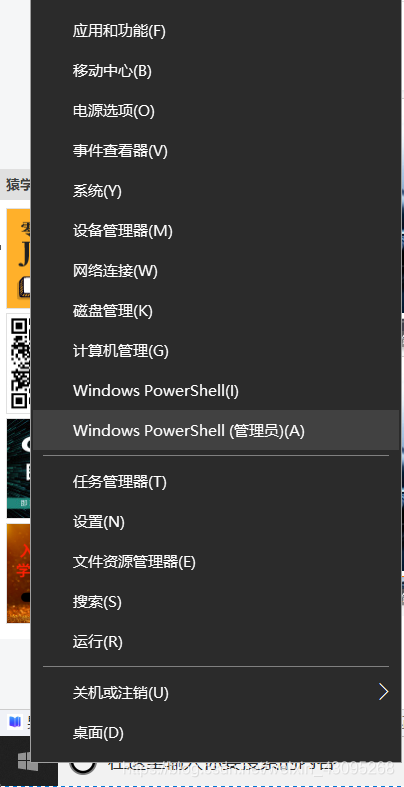Screen dimensions: 404x787
Task: Launch 计算机管理(G)
Action: [x=216, y=351]
